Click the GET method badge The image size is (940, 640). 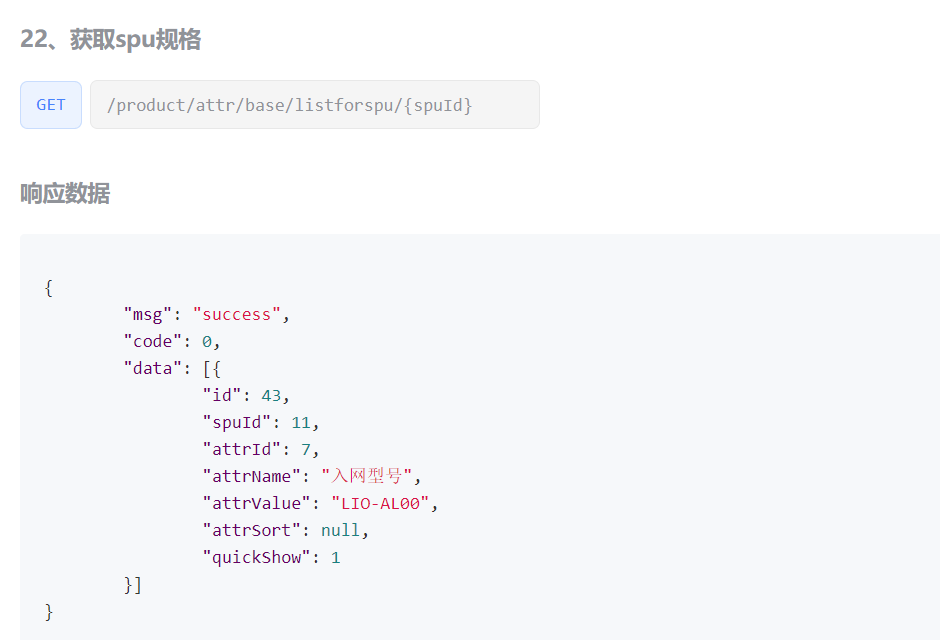pyautogui.click(x=51, y=105)
